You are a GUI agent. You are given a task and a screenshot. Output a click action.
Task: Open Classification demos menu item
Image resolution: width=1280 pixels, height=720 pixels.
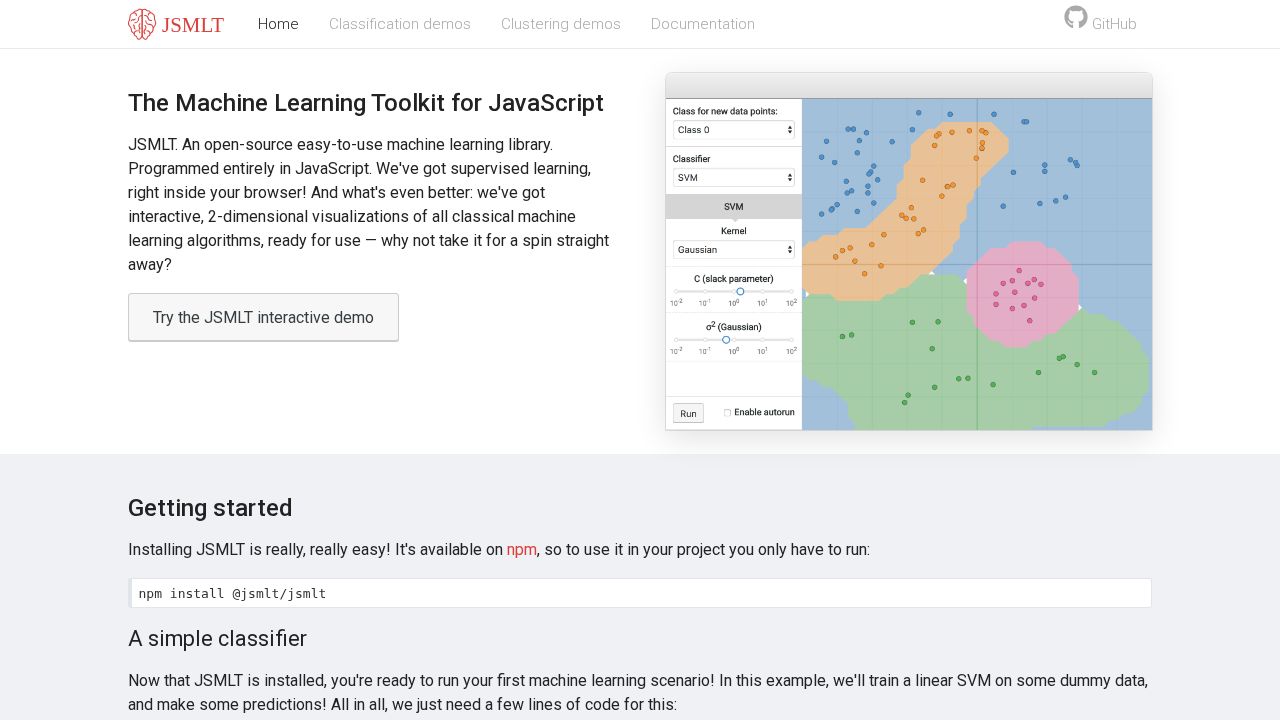[x=400, y=24]
